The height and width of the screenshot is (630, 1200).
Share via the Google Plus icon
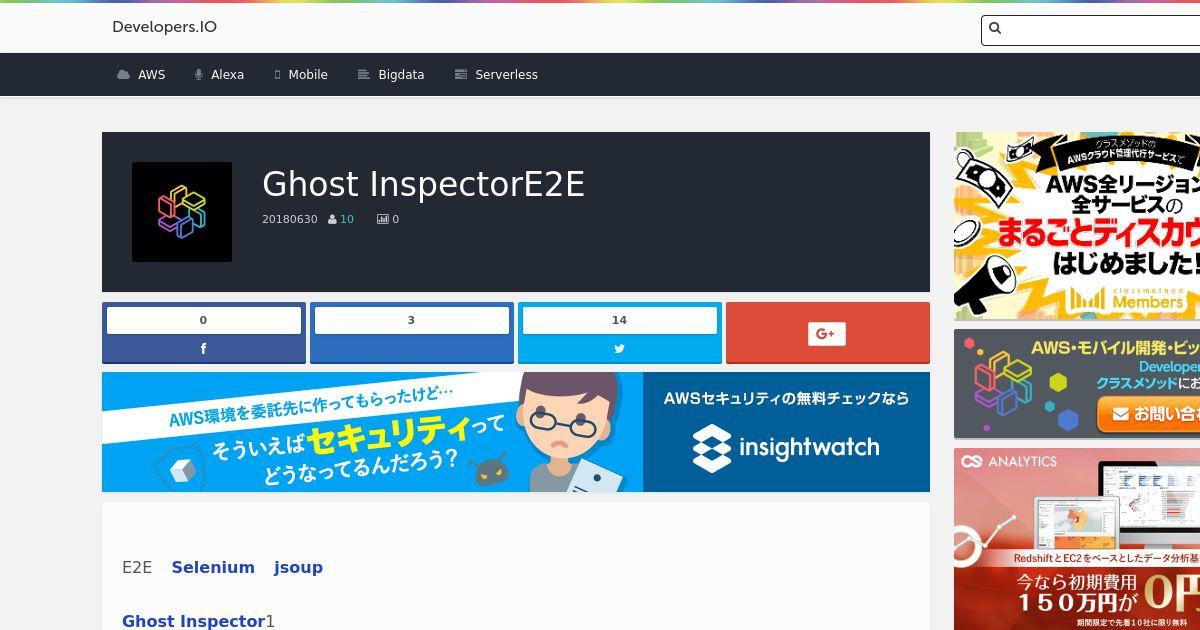[827, 334]
